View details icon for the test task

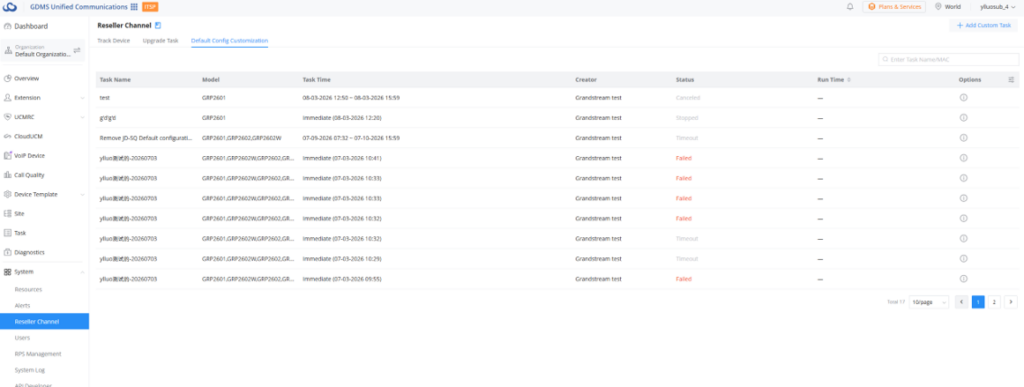pos(963,97)
